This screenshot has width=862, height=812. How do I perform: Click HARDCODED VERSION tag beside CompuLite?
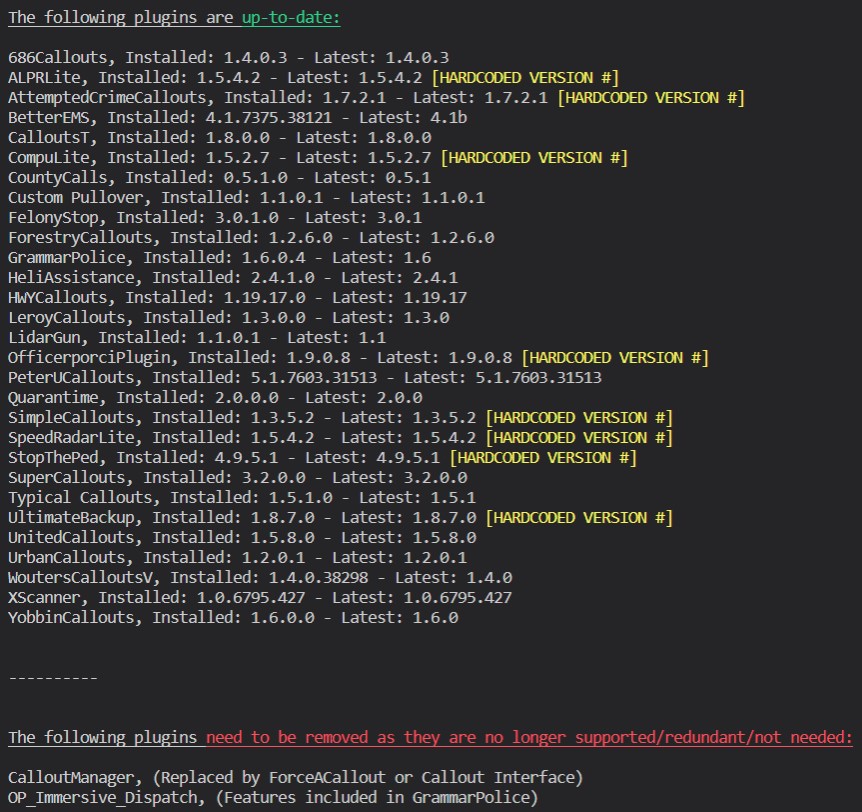pos(534,157)
